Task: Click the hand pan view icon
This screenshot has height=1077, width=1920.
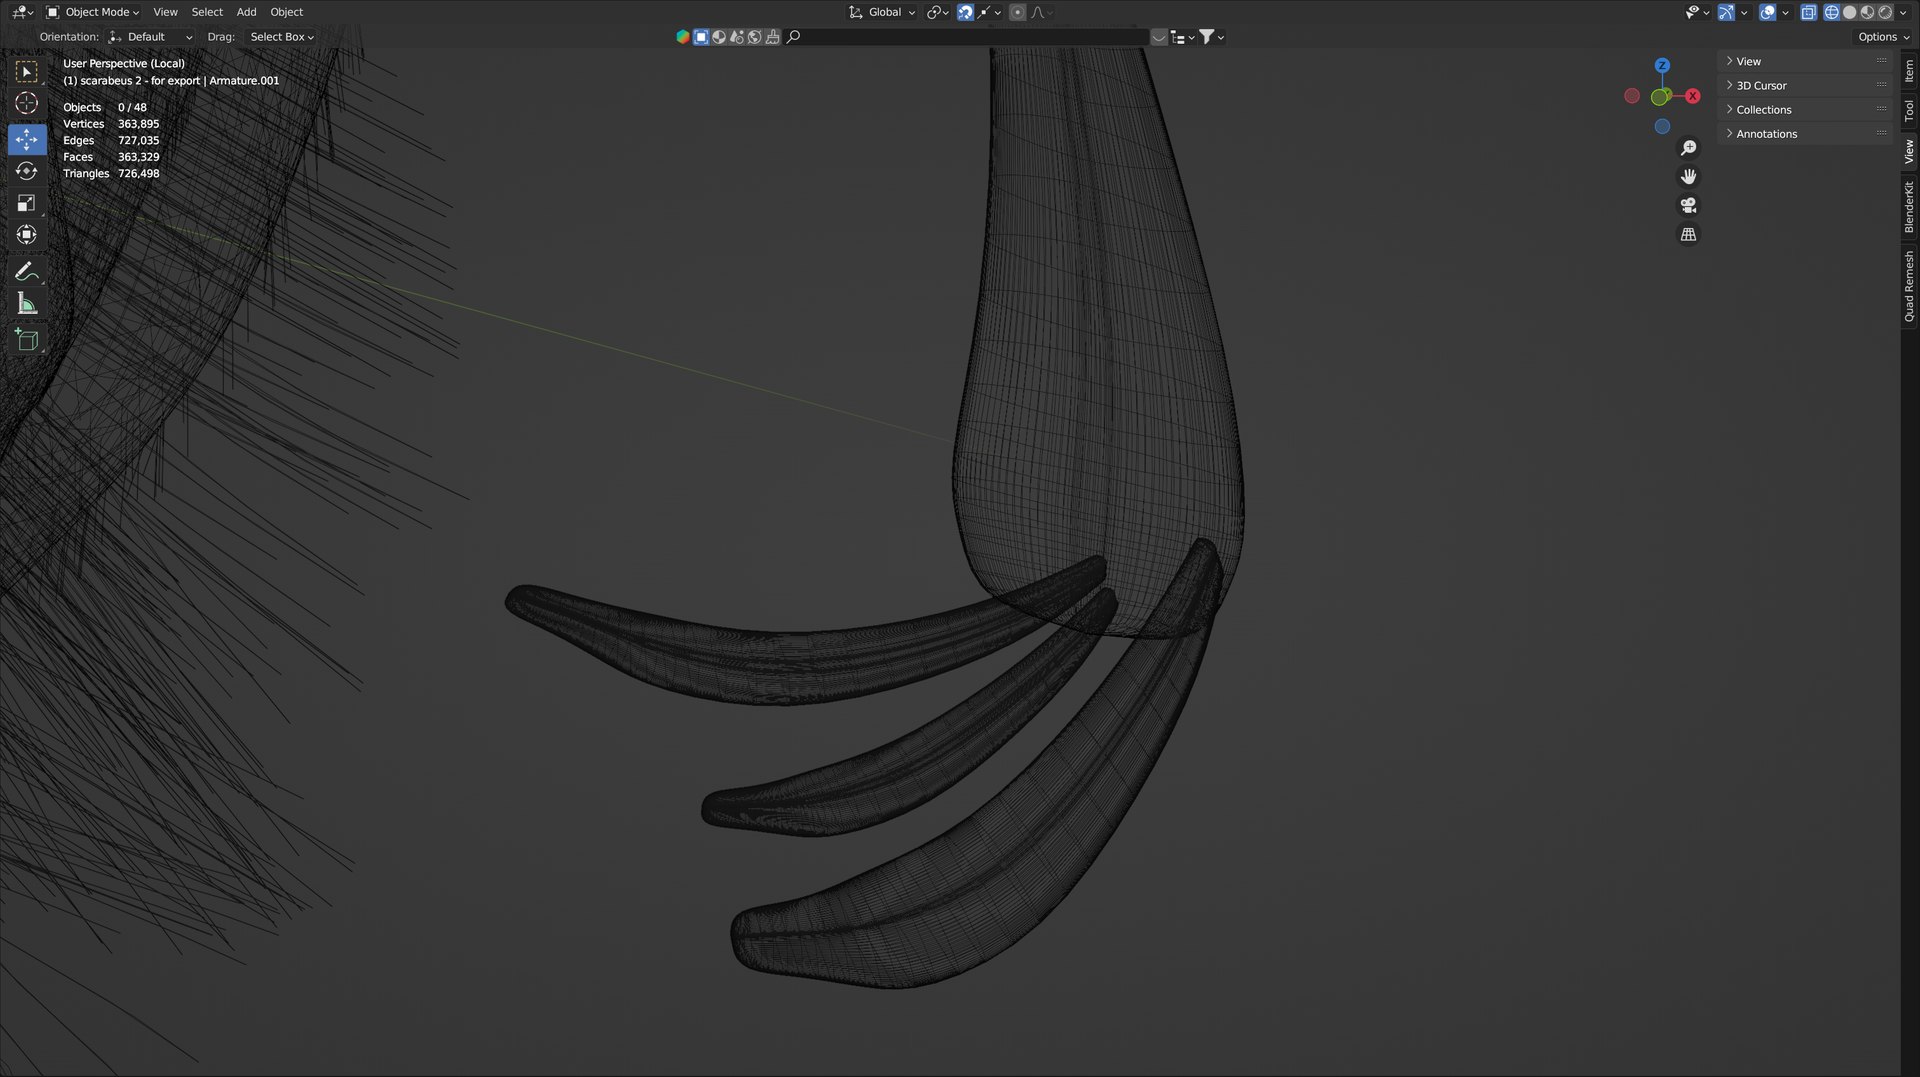Action: (1688, 177)
